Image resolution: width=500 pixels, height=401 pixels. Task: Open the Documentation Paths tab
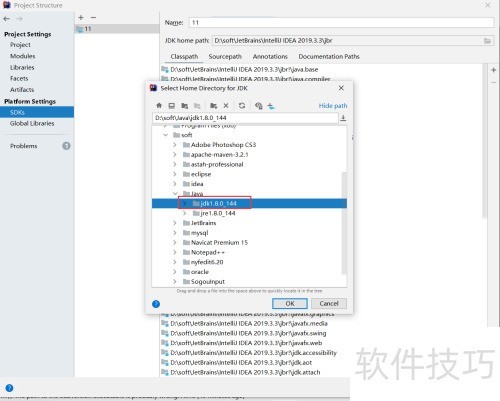point(329,56)
